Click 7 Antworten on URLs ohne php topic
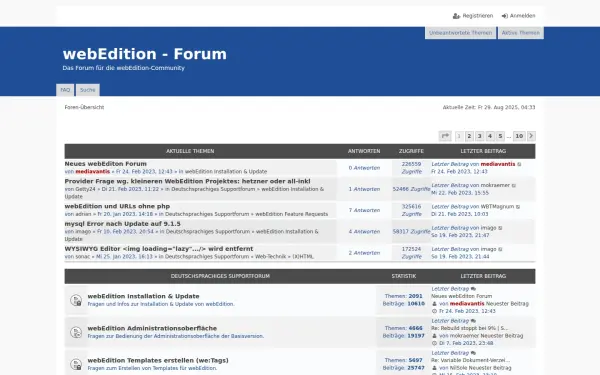The image size is (600, 375). point(364,210)
